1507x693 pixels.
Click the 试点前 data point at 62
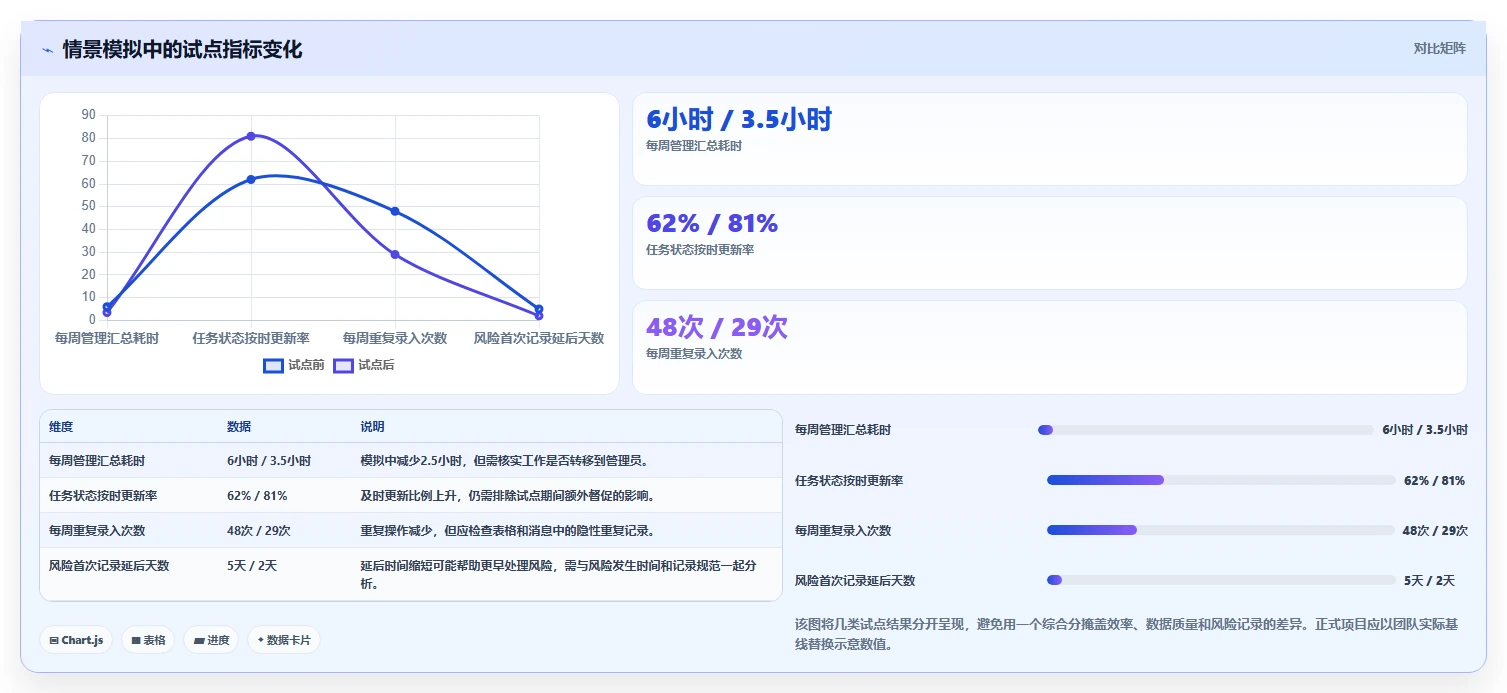[251, 179]
